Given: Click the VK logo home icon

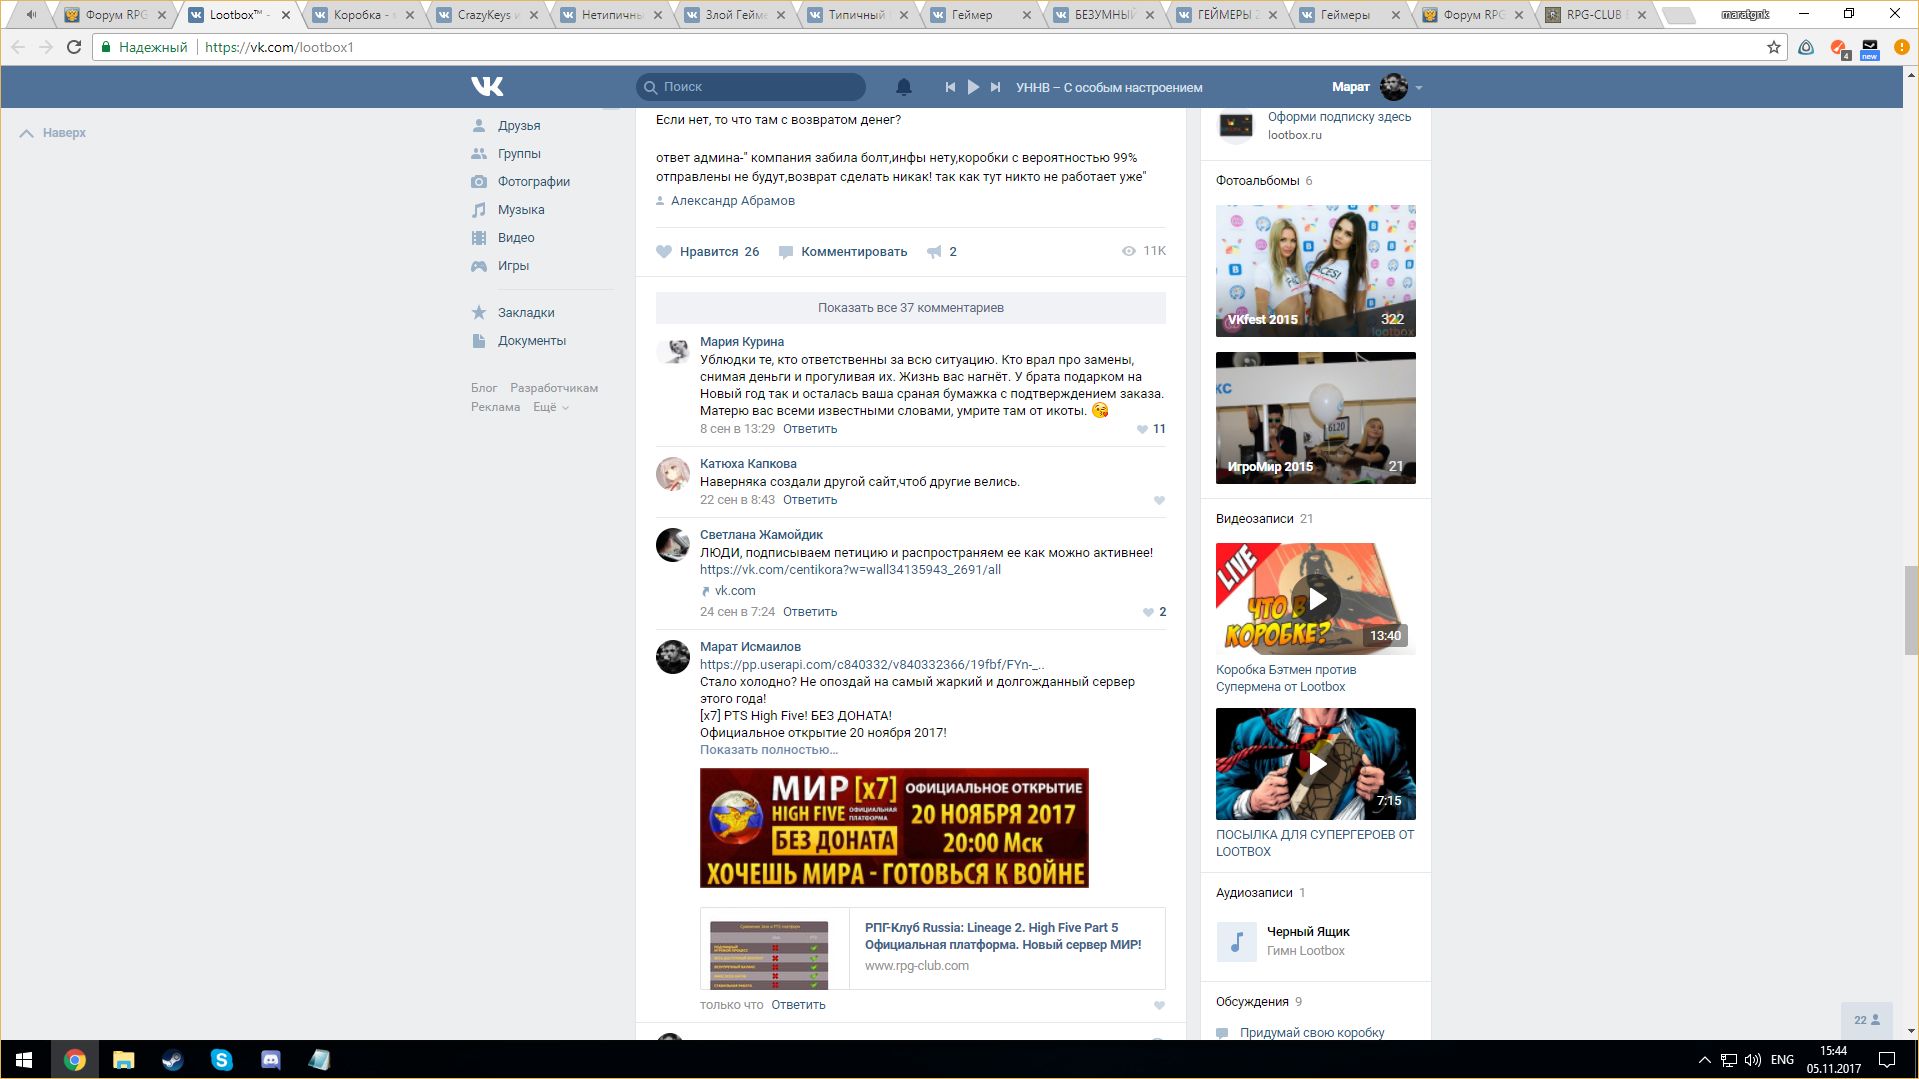Looking at the screenshot, I should [x=487, y=87].
